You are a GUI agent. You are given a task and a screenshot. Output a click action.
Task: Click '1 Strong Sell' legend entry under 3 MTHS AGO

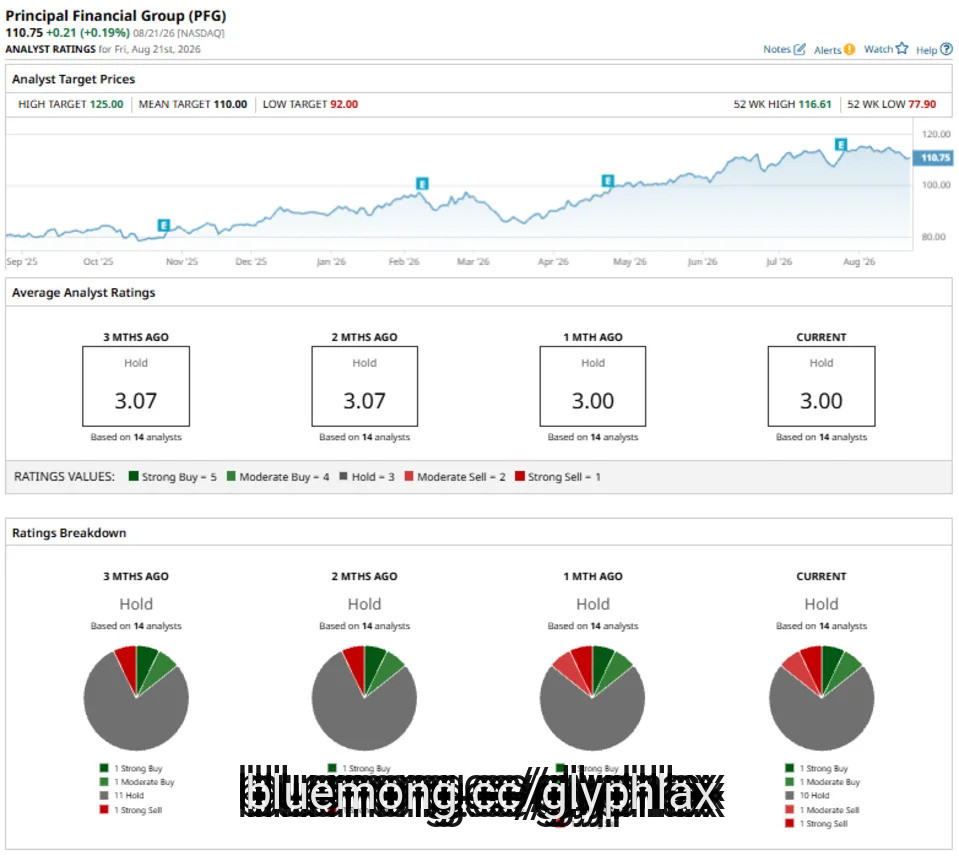pos(131,810)
